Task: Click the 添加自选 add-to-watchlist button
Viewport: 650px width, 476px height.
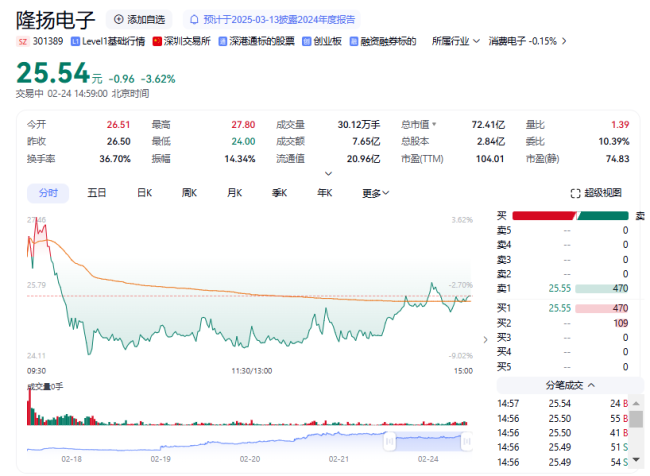Action: point(139,19)
